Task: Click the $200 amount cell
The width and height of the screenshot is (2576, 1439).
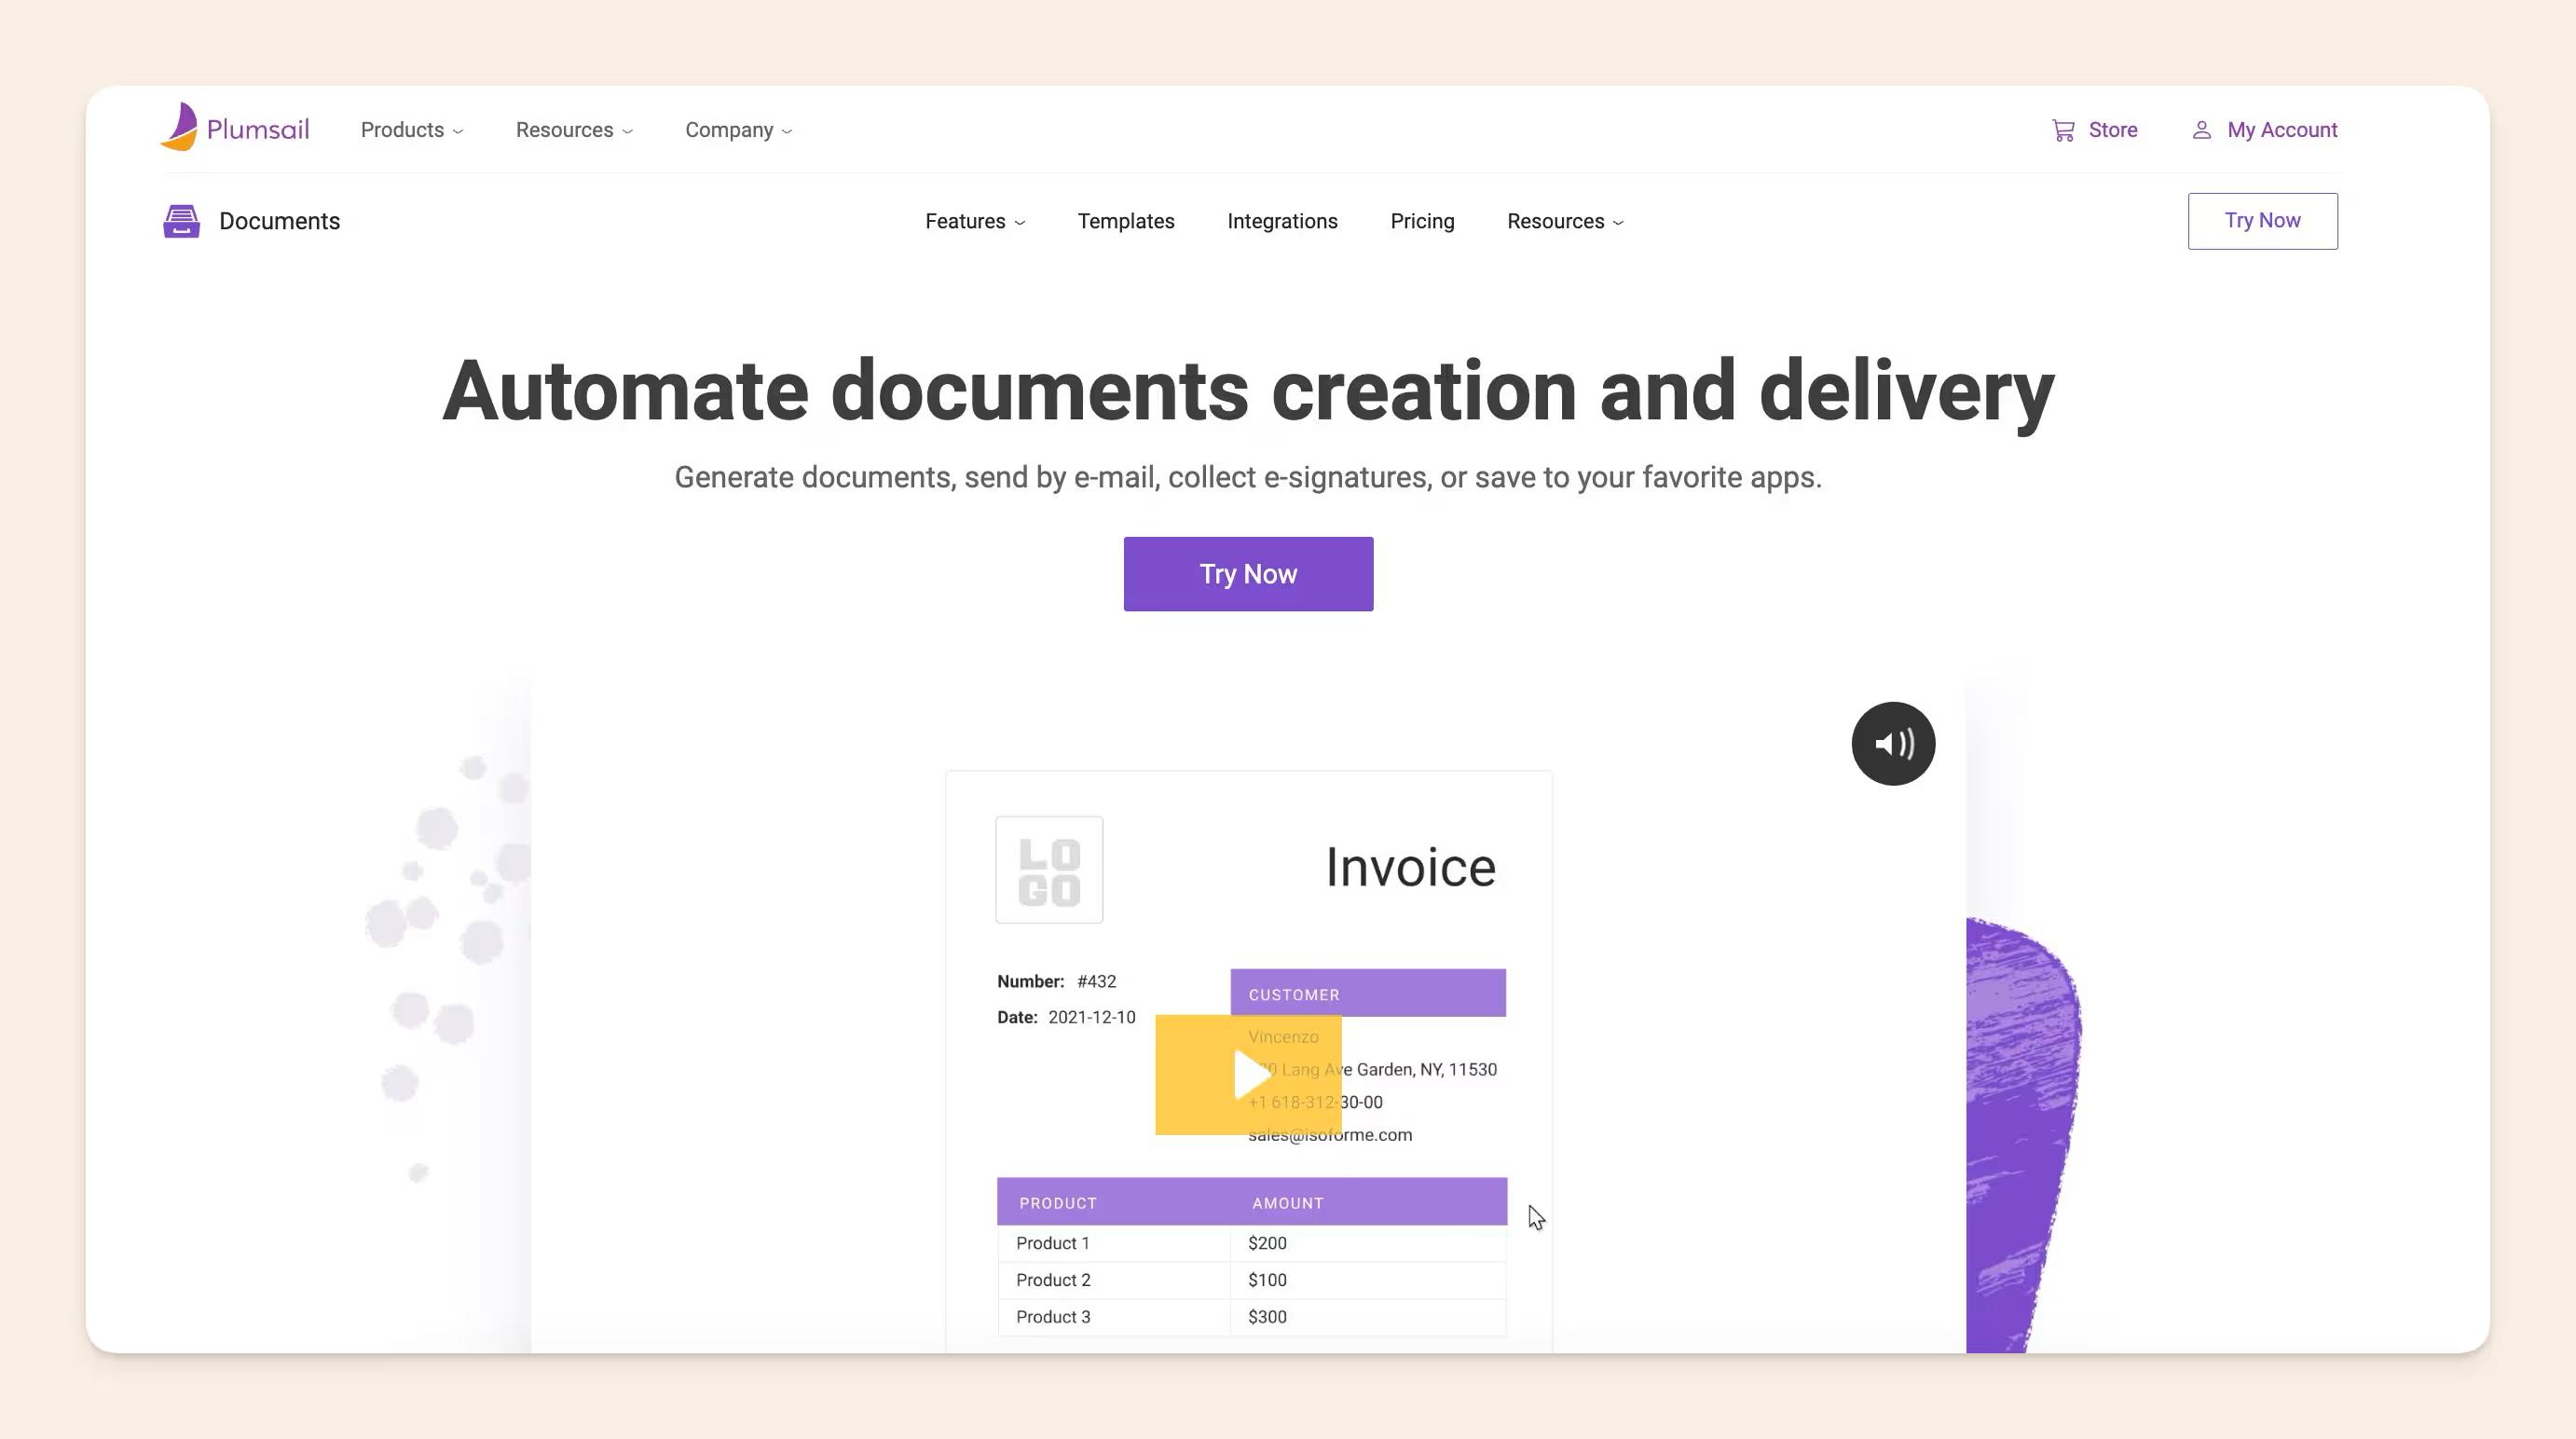Action: tap(1368, 1243)
